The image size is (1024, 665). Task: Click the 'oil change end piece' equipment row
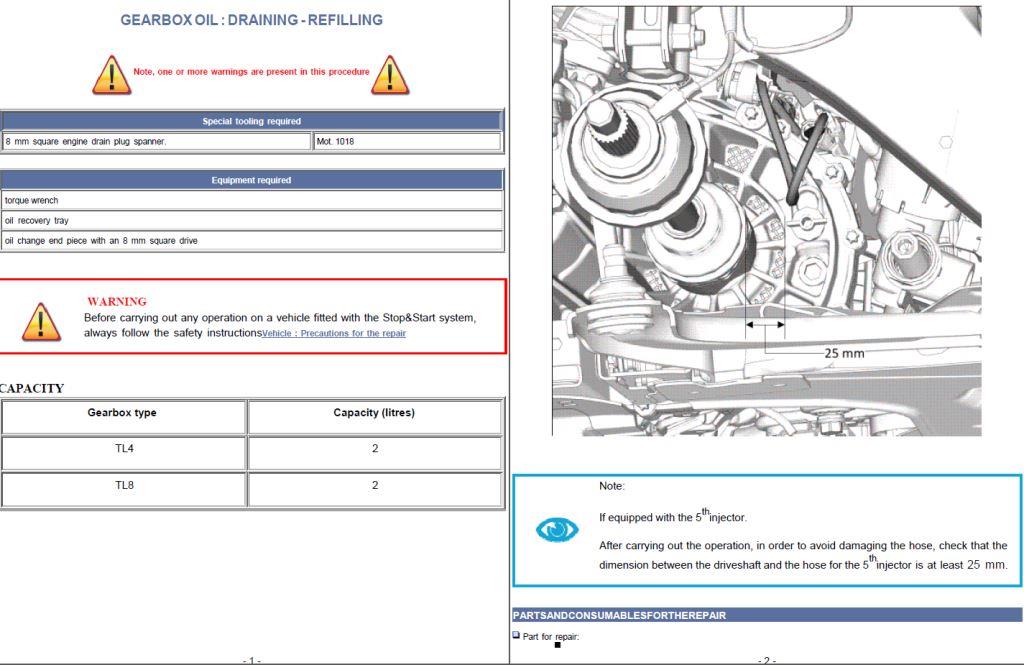point(251,240)
